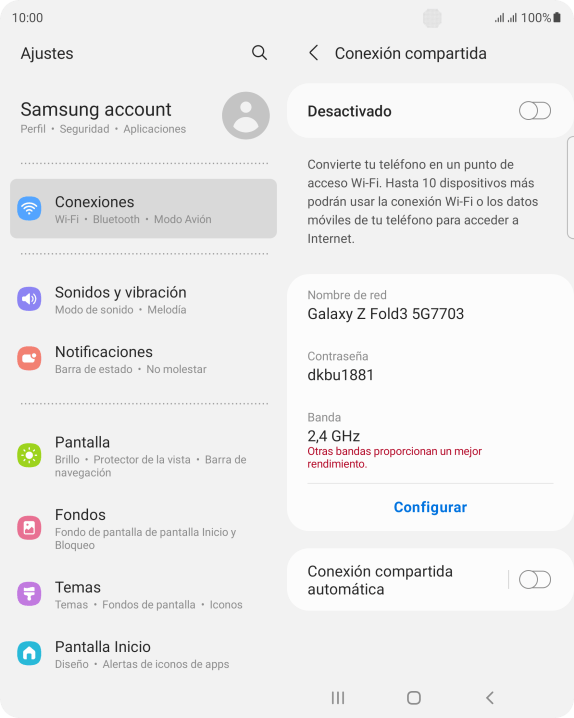
Task: Open Conexión compartida automática settings
Action: pyautogui.click(x=398, y=580)
